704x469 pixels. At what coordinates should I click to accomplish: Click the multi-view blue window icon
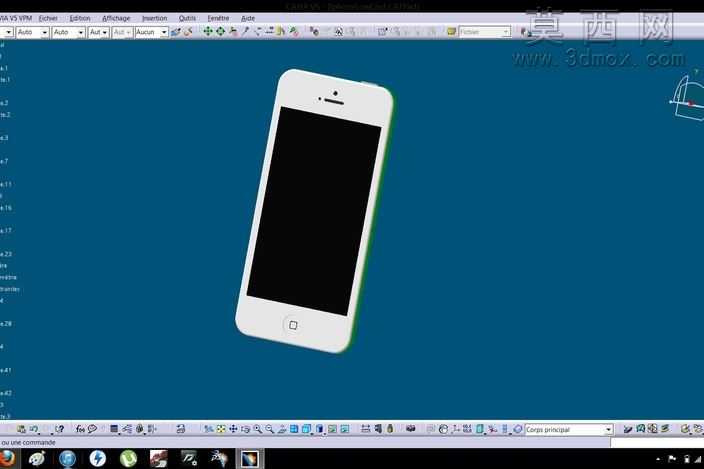pyautogui.click(x=294, y=429)
